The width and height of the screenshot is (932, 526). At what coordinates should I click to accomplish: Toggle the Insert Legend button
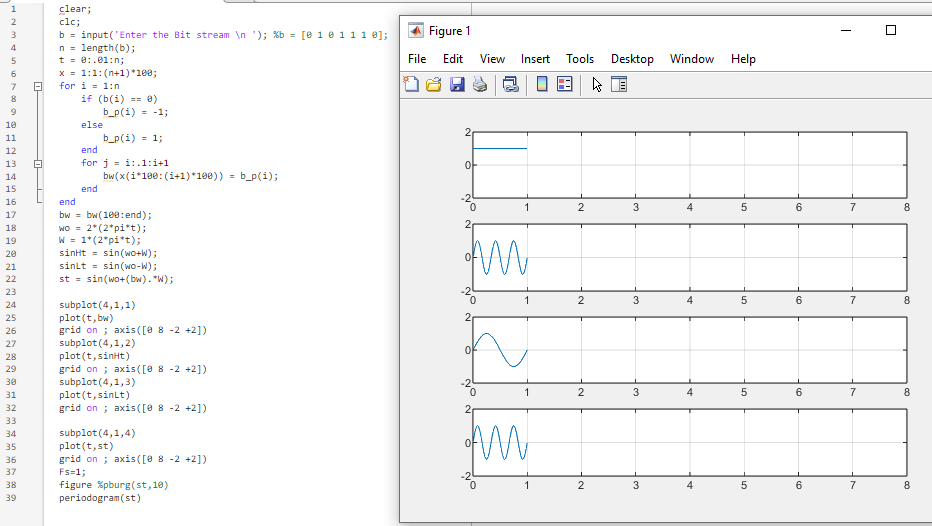(563, 85)
